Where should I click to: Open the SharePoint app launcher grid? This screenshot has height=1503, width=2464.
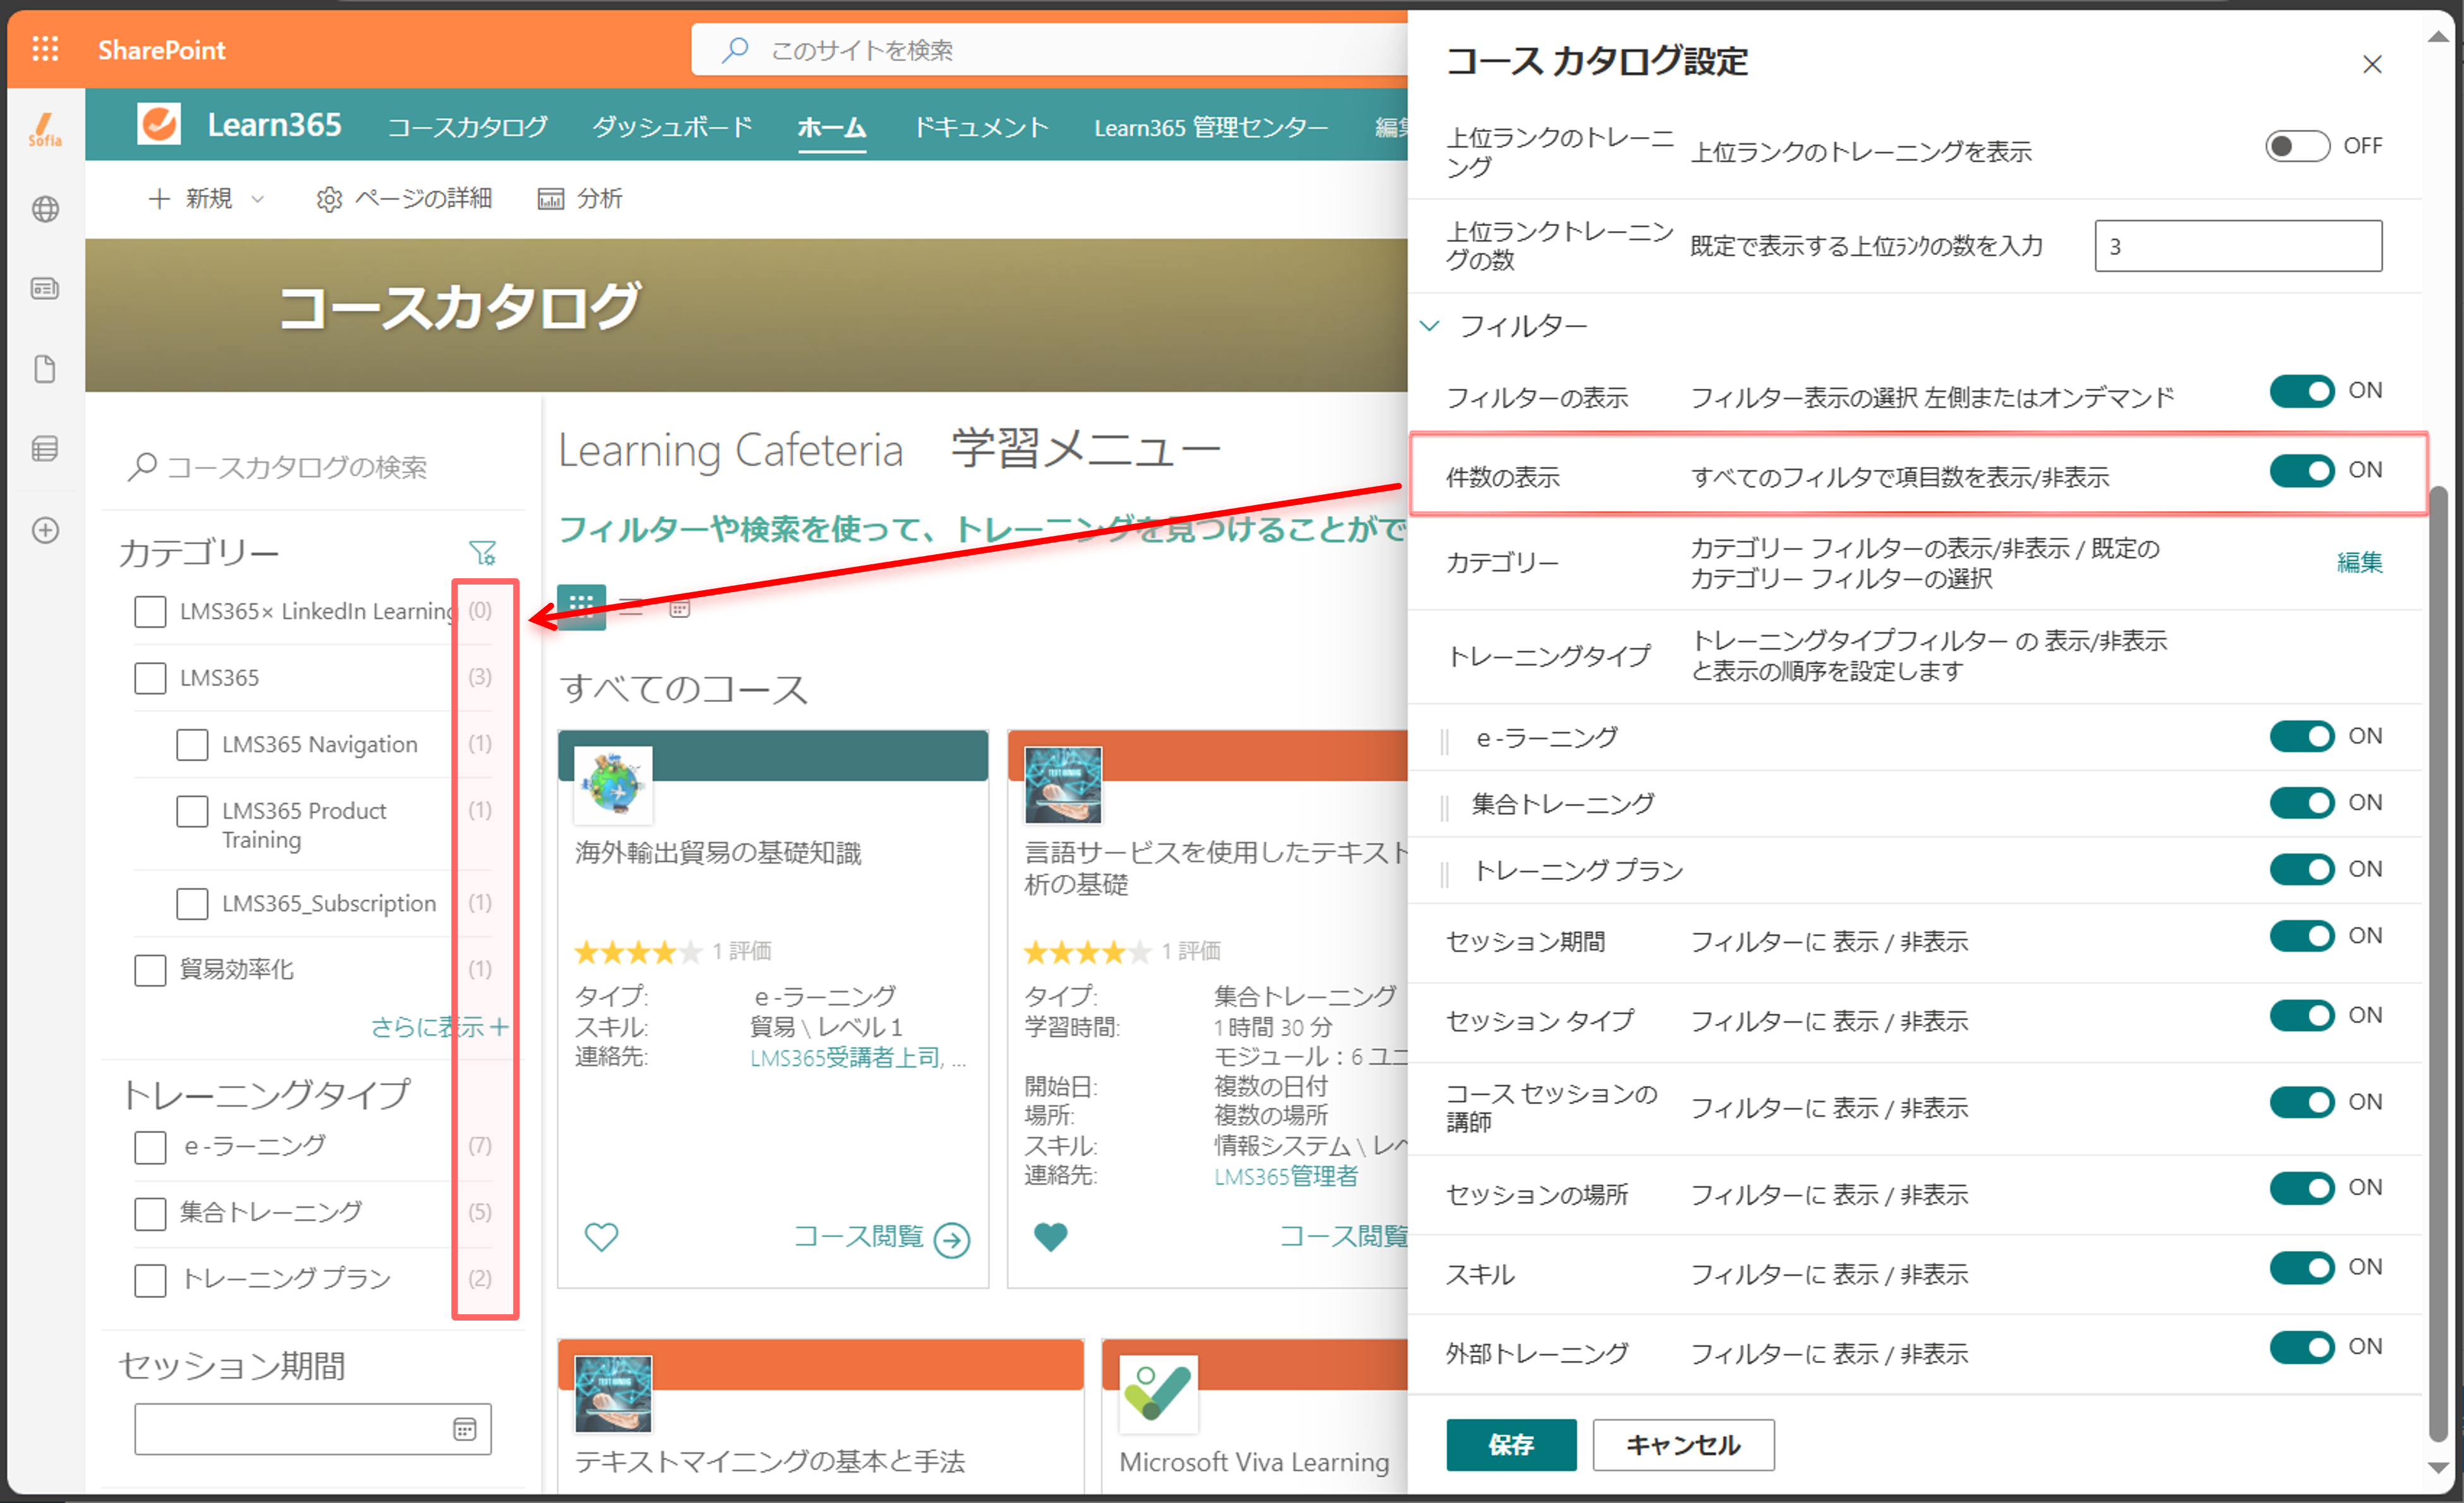point(45,49)
